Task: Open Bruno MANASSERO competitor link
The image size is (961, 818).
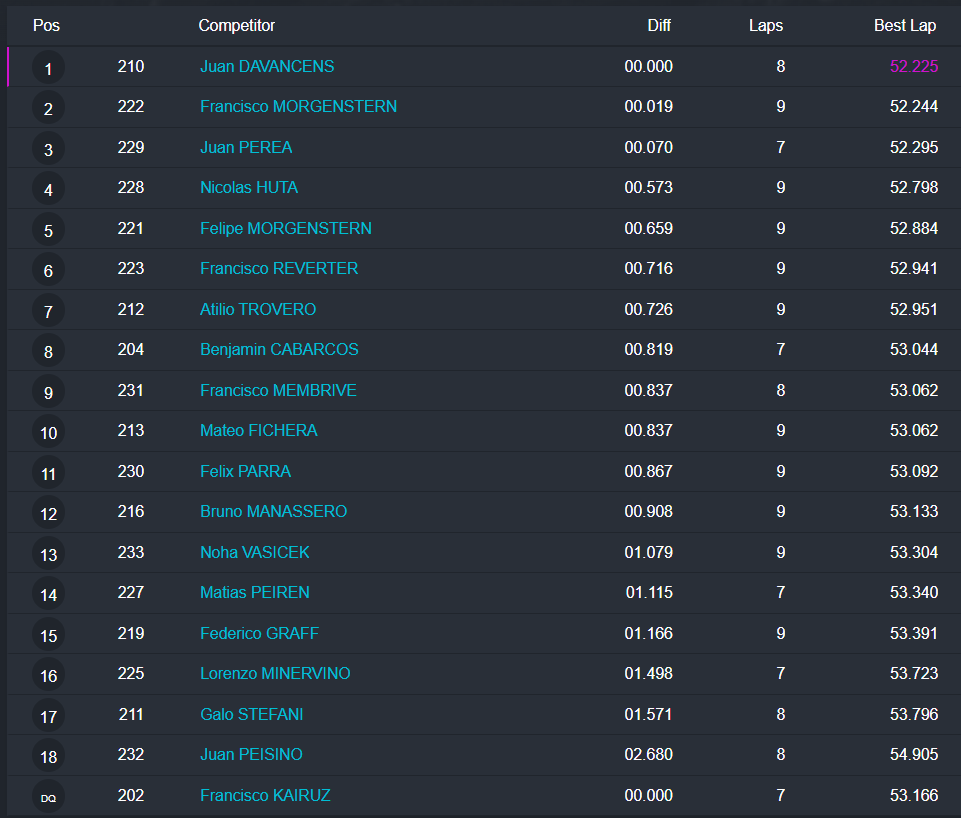Action: [x=273, y=511]
